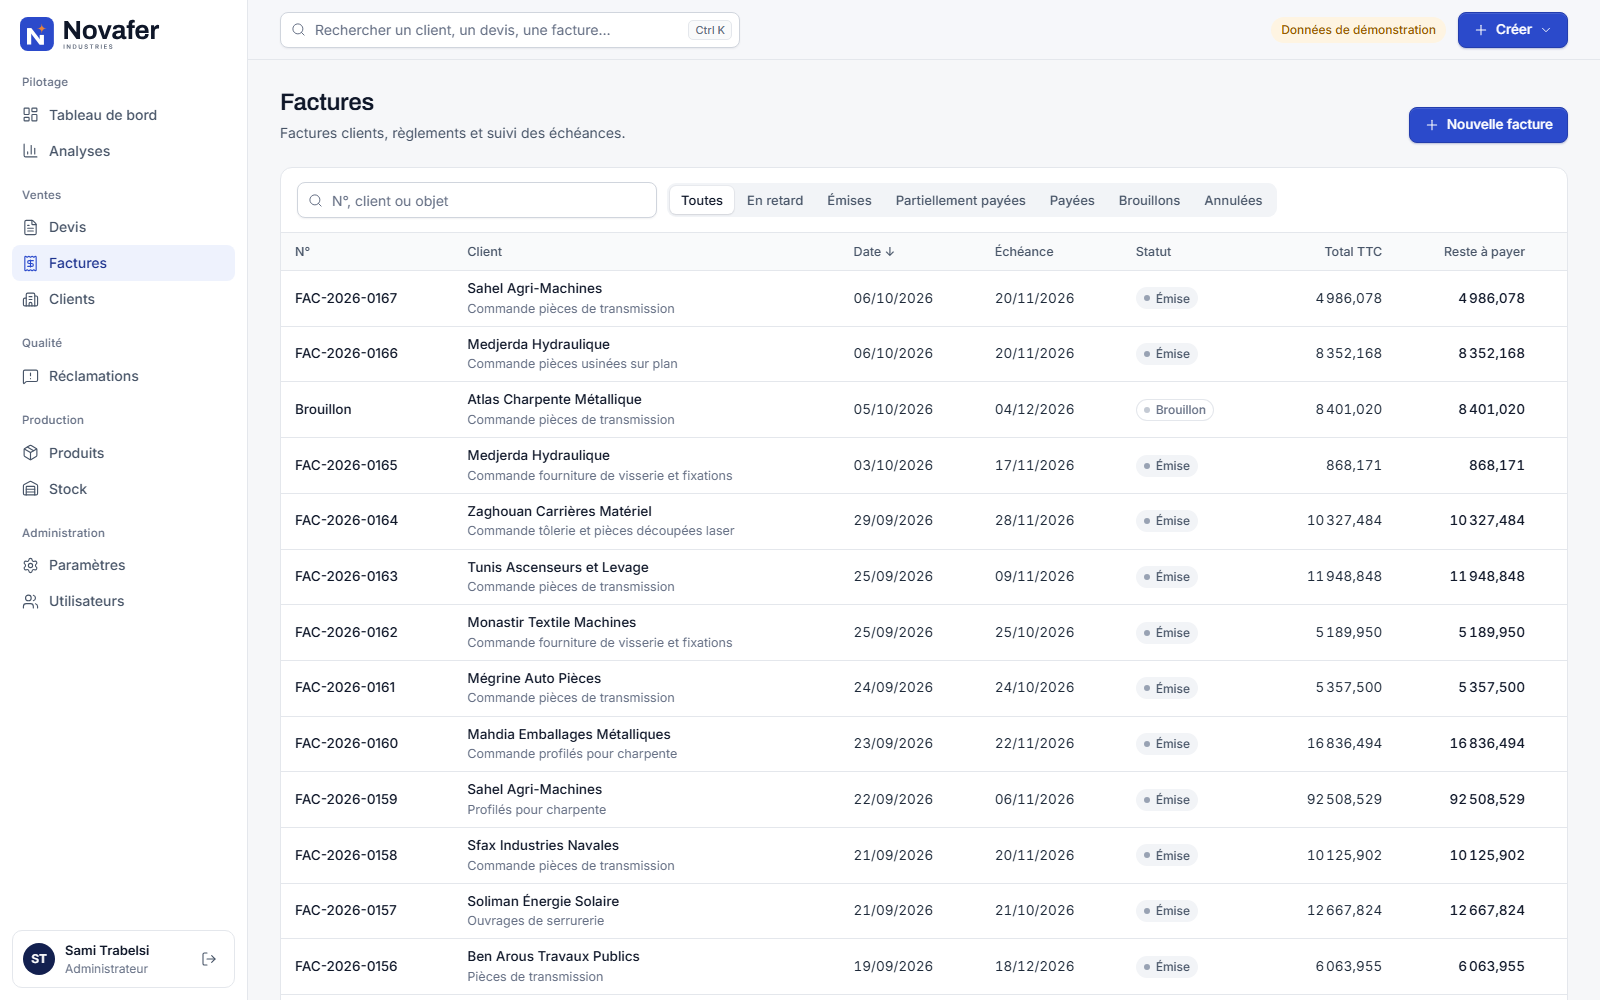Open Réclamations message icon in sidebar
This screenshot has width=1600, height=1000.
(x=31, y=376)
